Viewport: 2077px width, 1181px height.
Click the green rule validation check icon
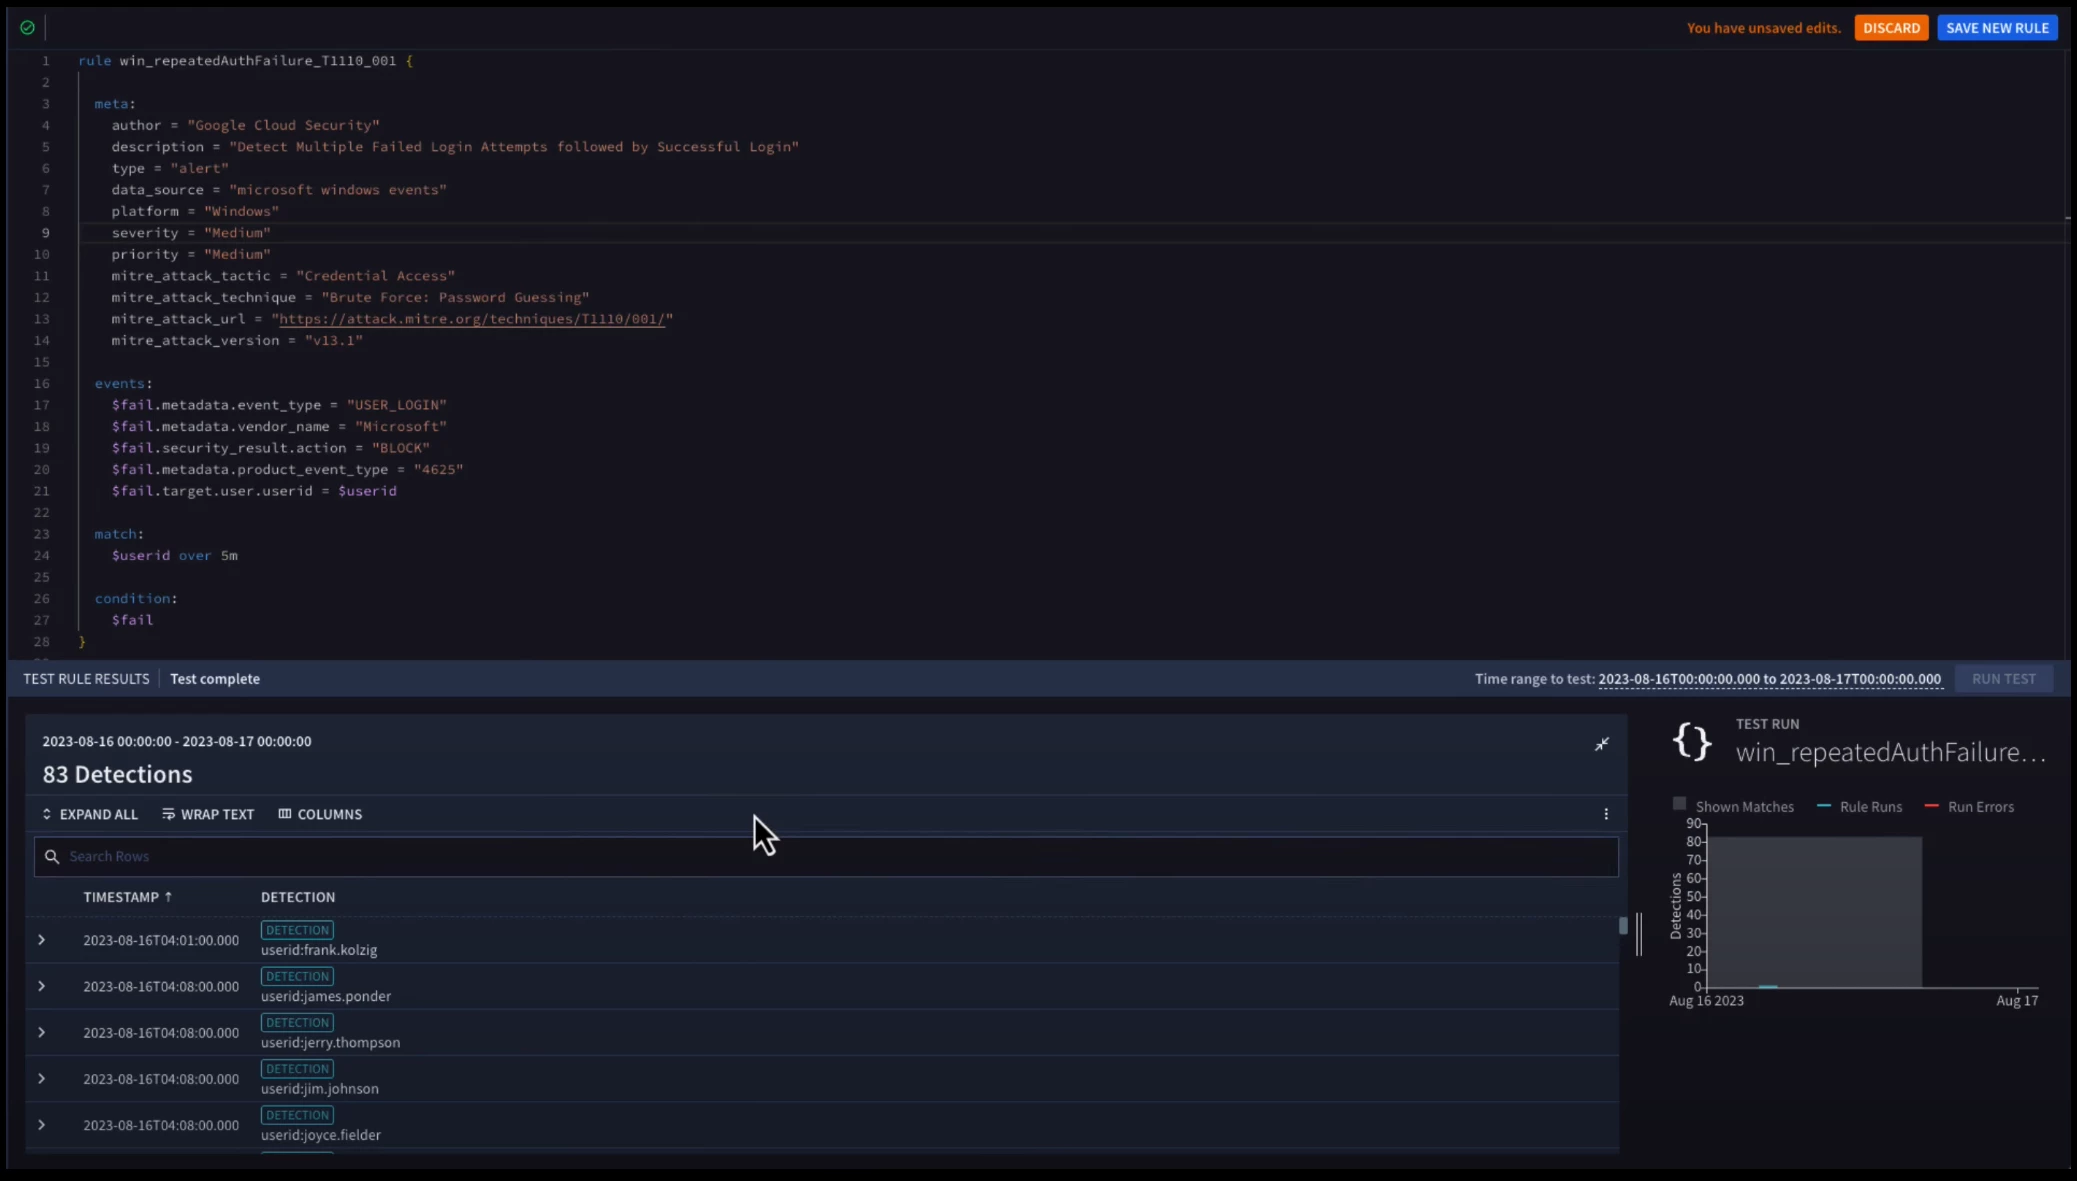(x=27, y=28)
